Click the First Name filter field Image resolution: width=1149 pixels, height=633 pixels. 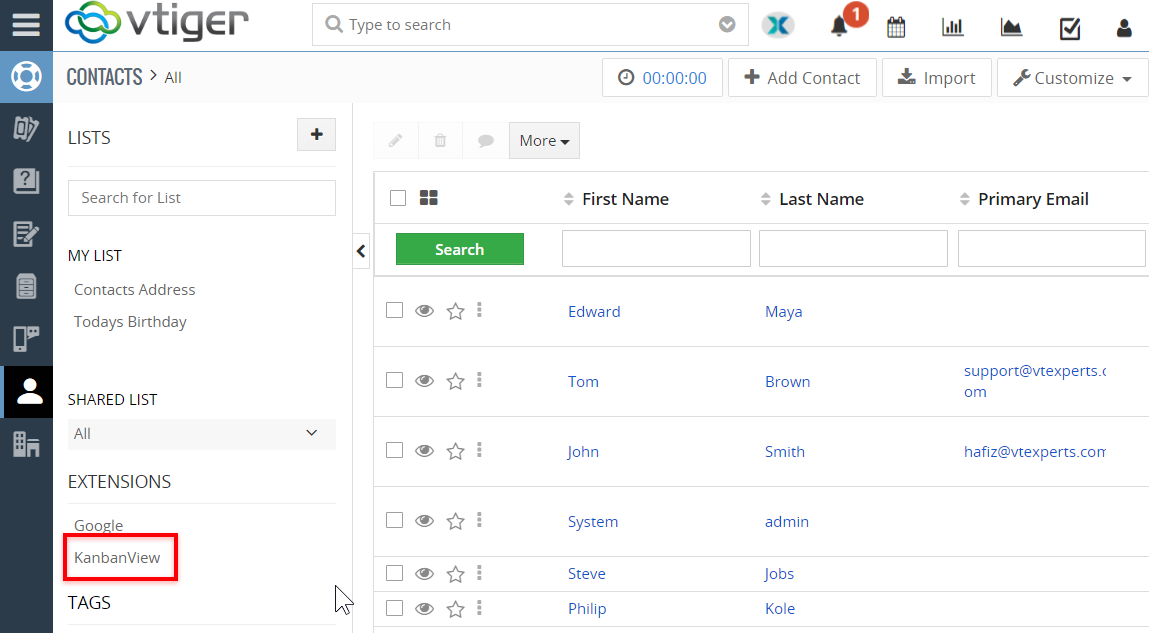pos(657,248)
